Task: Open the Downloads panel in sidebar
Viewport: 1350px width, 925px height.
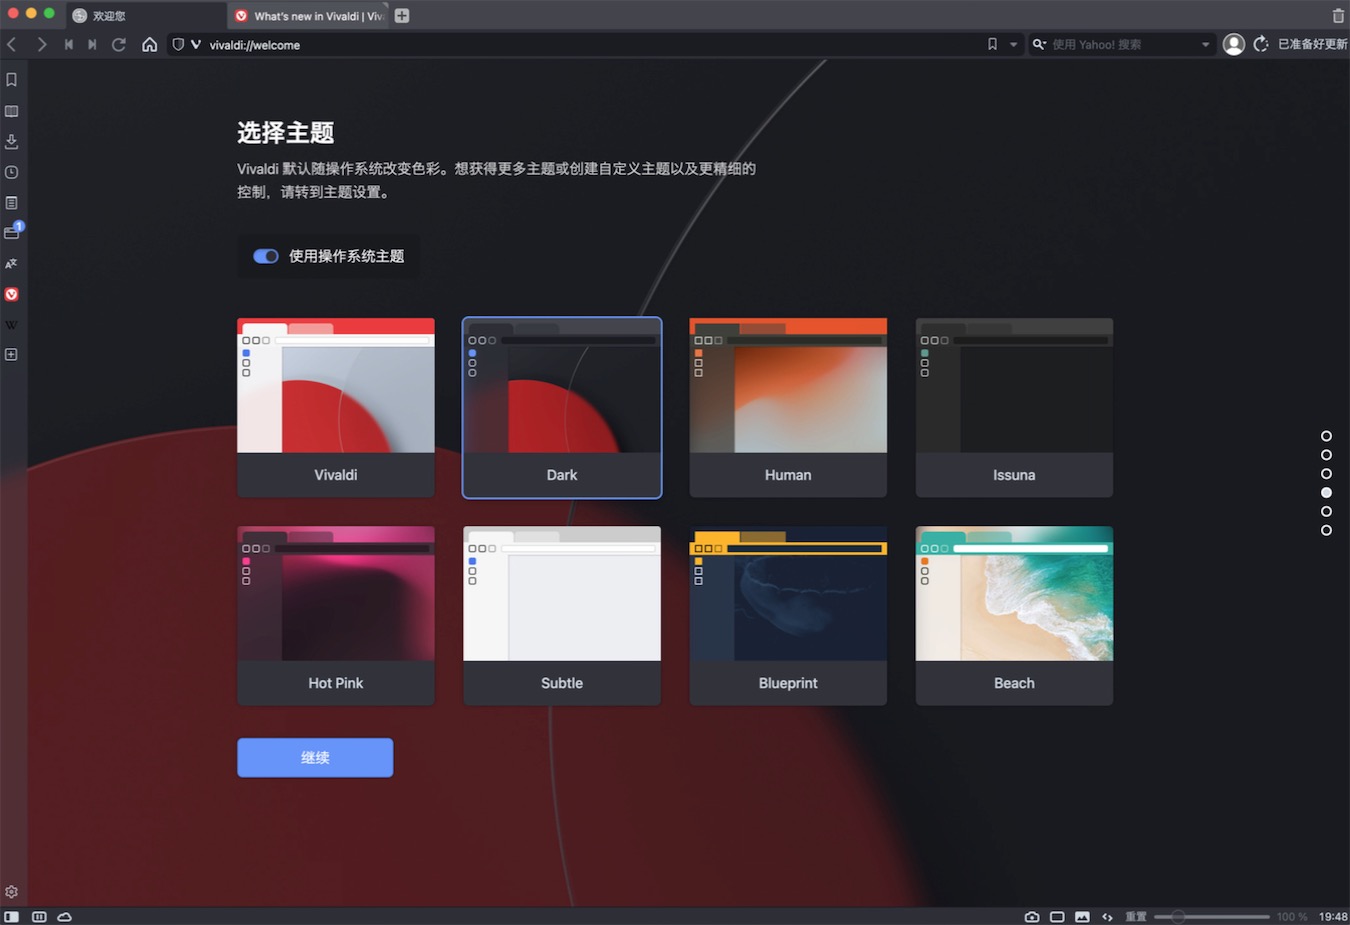Action: [12, 141]
